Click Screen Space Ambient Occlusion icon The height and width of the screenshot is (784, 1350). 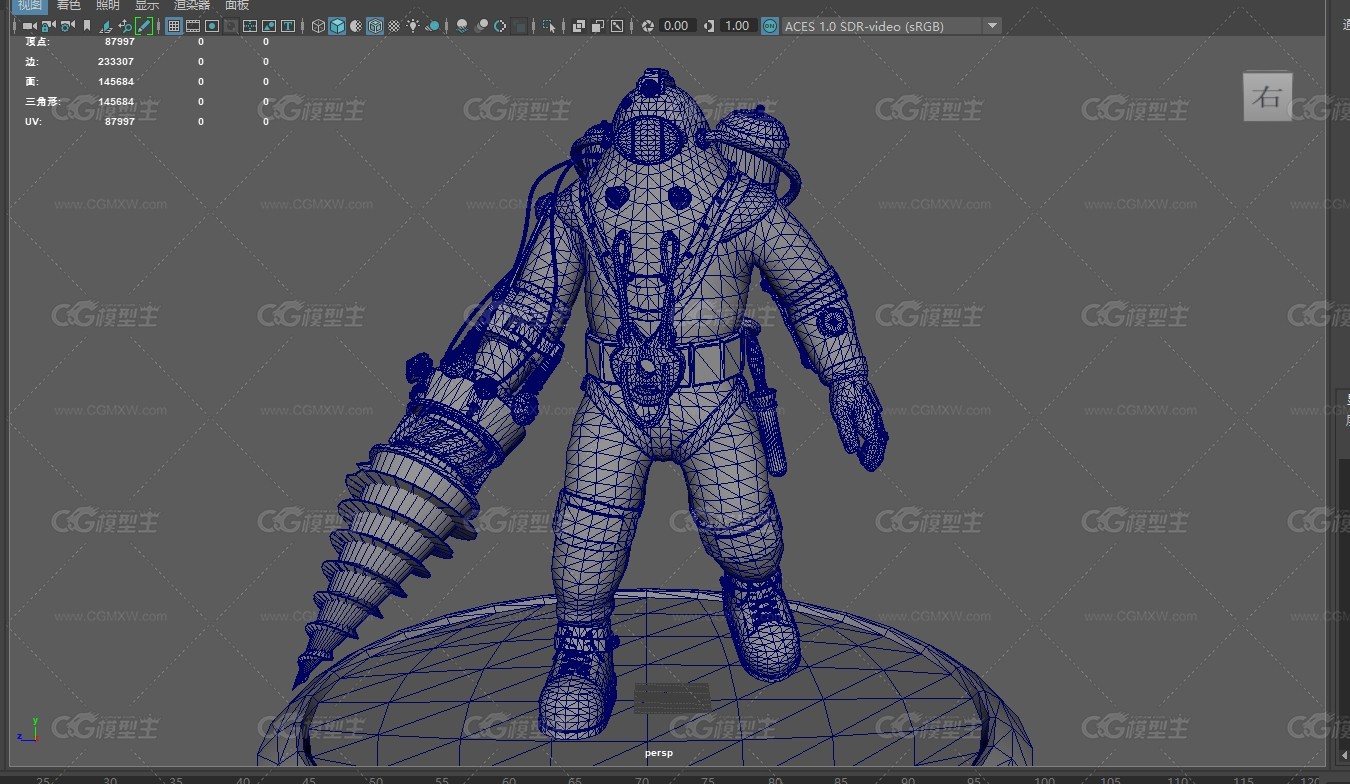(x=462, y=26)
